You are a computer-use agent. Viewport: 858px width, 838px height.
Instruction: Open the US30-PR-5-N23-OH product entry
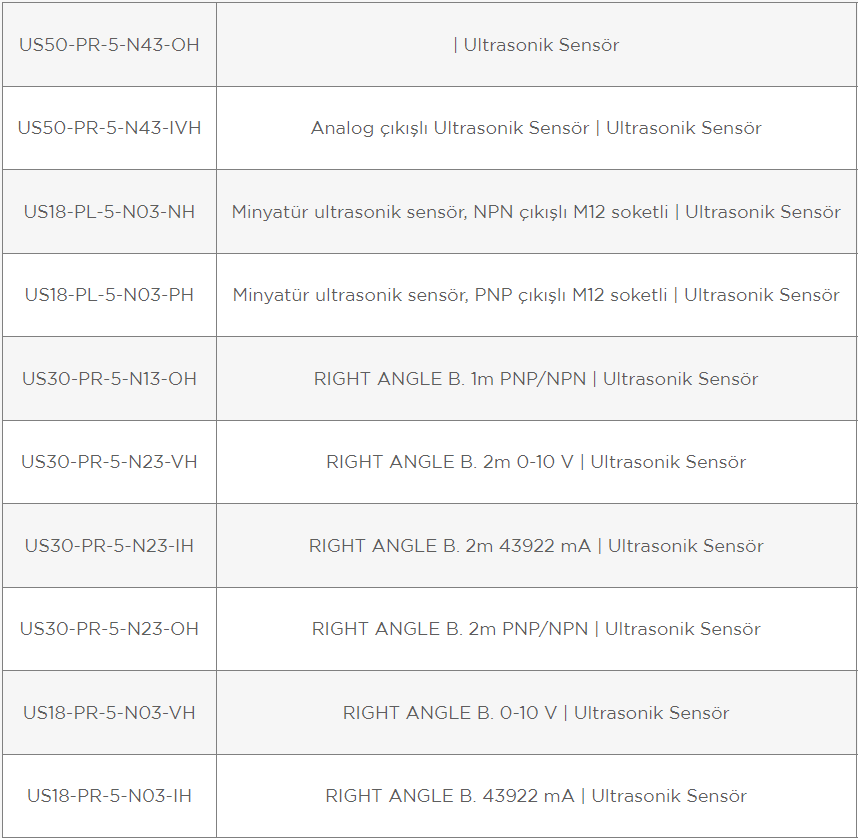click(109, 629)
